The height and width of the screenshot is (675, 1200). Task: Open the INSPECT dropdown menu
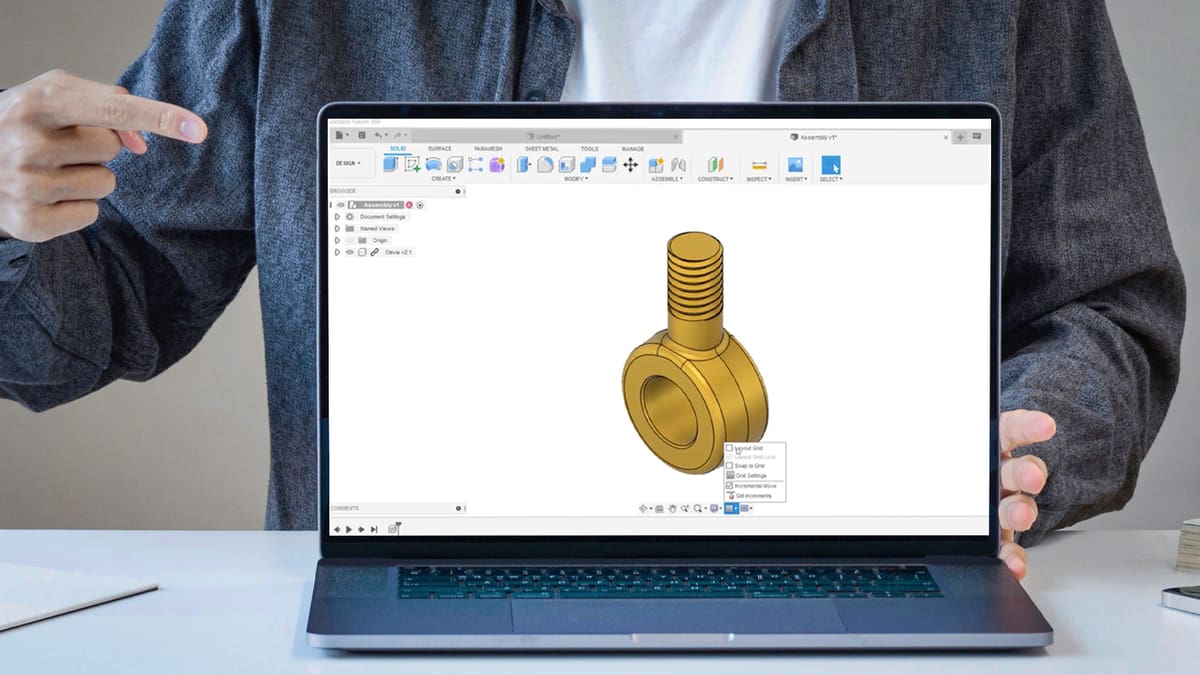point(759,179)
